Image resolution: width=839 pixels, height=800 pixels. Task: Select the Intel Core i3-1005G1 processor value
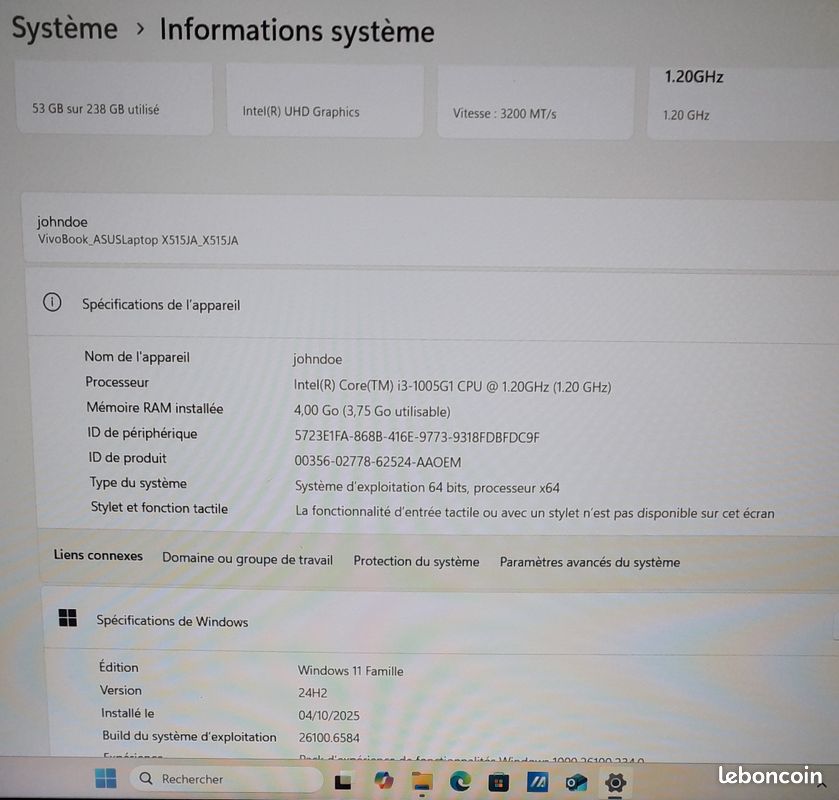(x=452, y=386)
